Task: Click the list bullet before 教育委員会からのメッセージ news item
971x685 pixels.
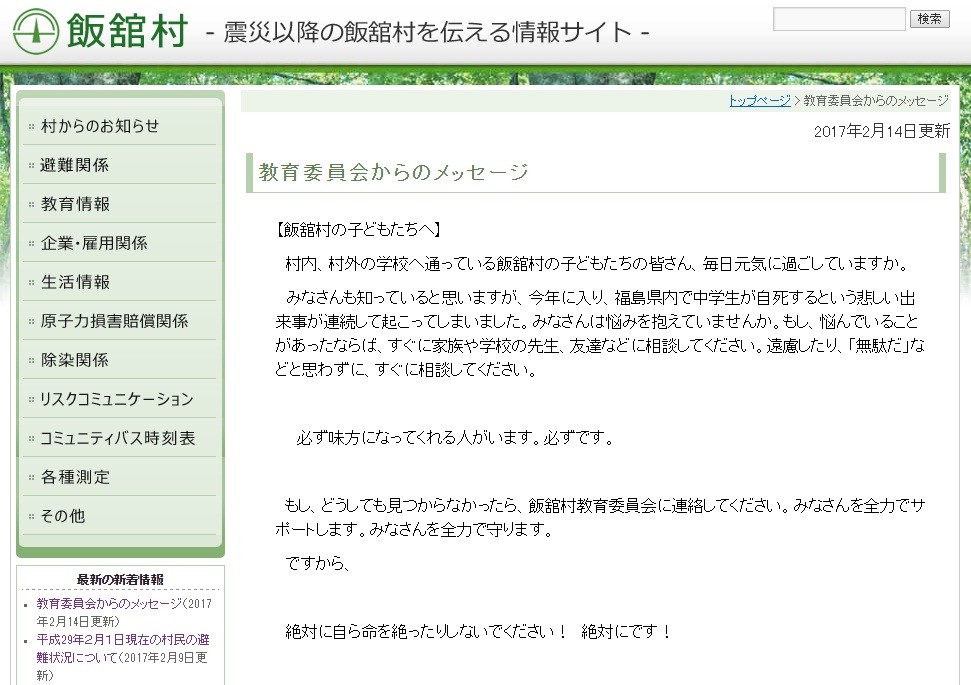Action: (x=27, y=603)
